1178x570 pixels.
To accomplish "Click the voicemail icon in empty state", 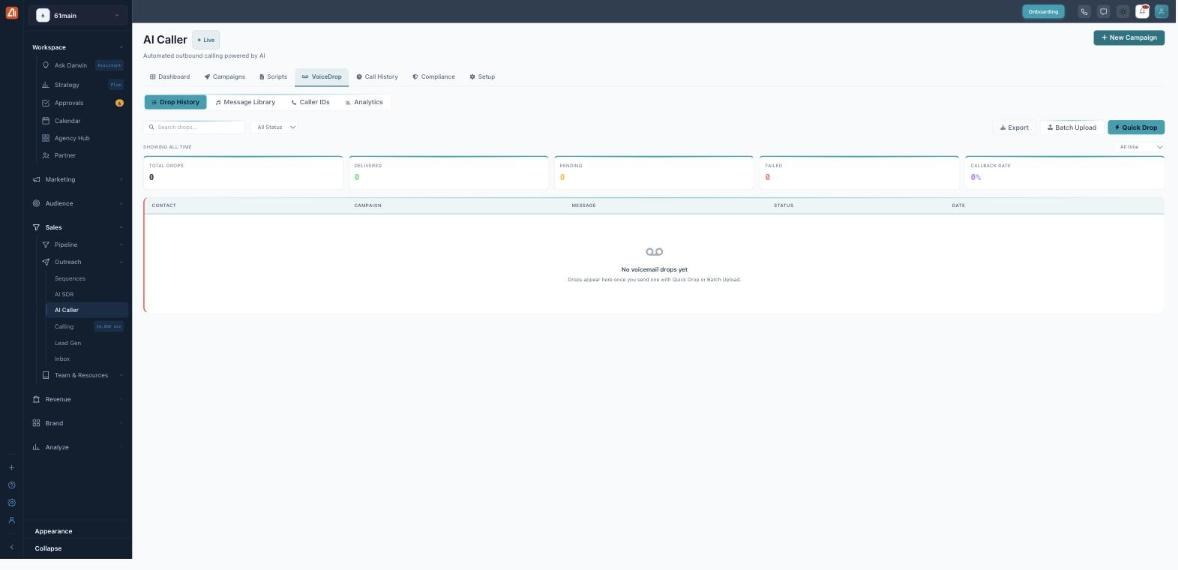I will [x=654, y=252].
